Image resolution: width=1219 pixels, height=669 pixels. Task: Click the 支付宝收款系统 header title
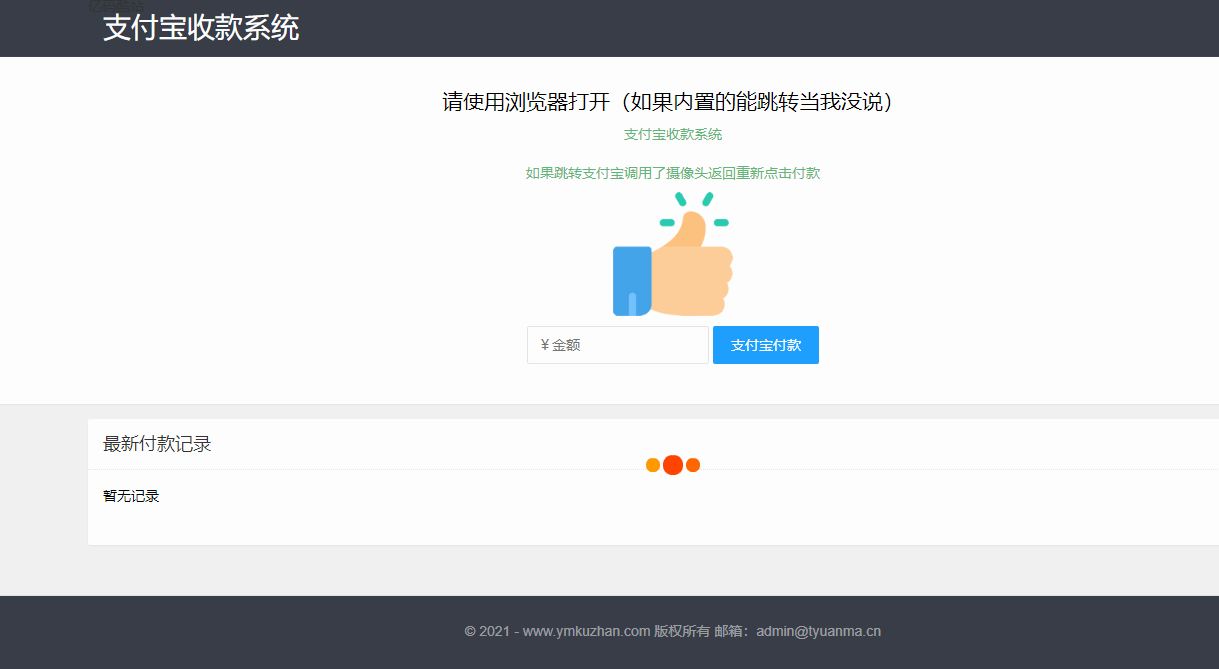tap(201, 28)
